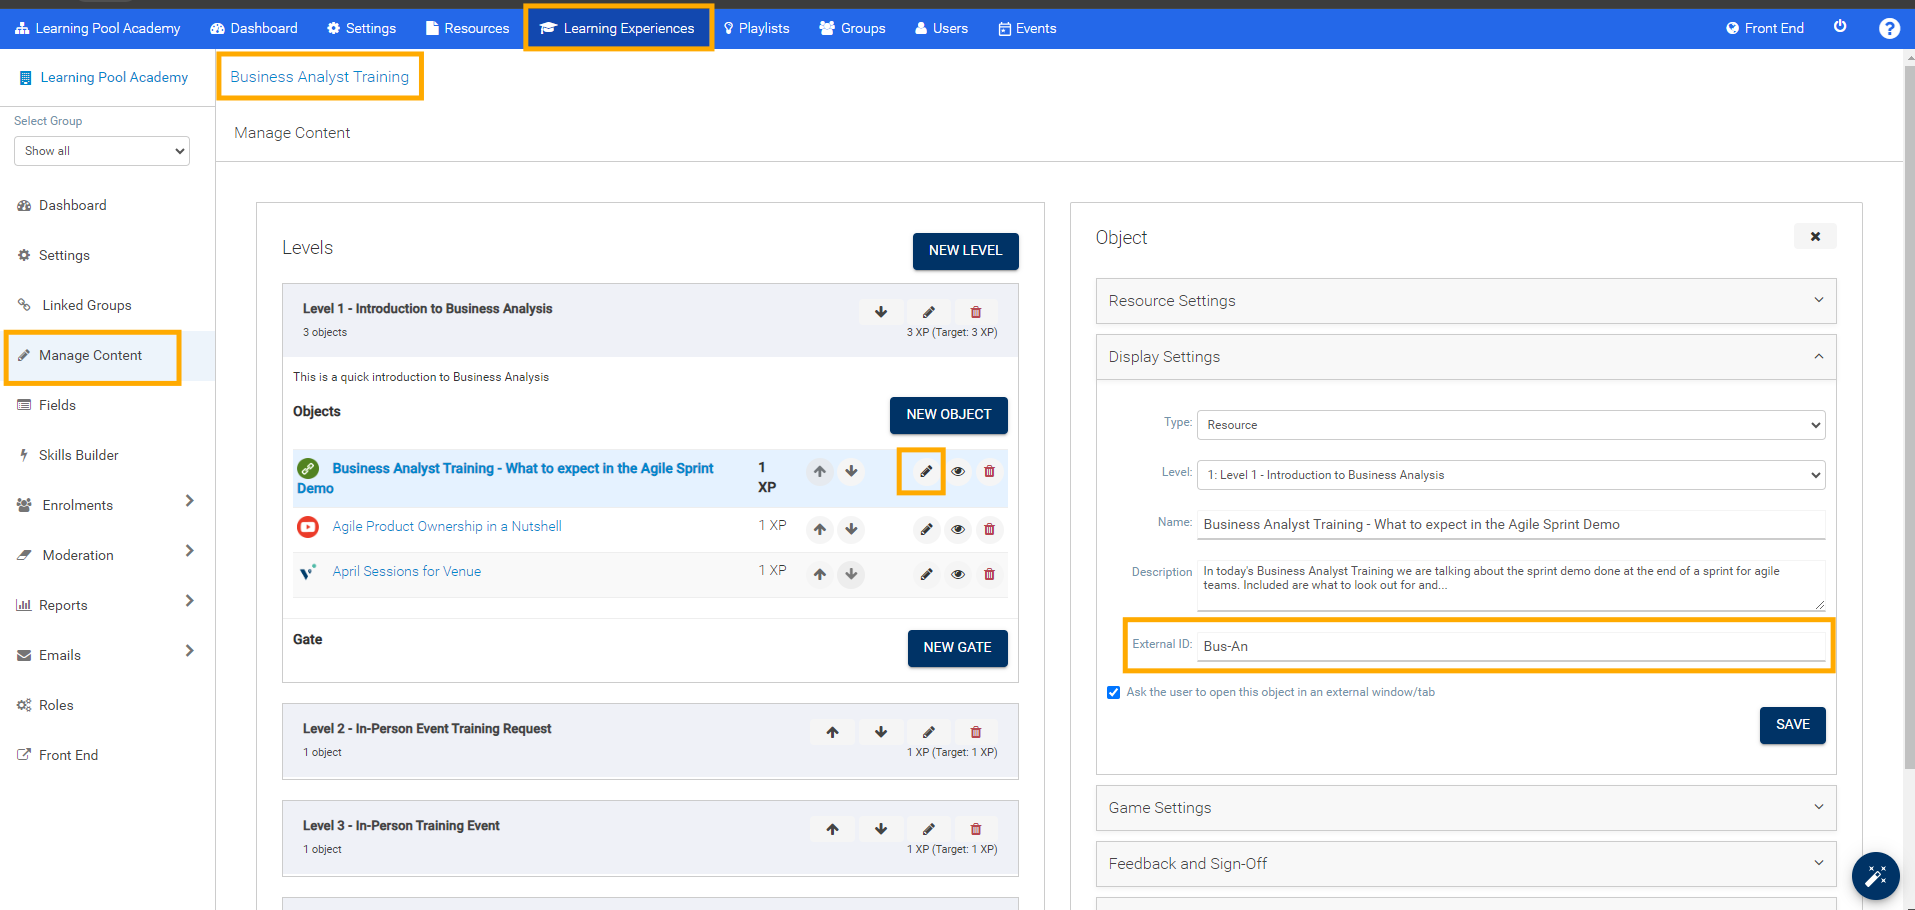Edit the Business Analyst Training object pencil icon

925,471
